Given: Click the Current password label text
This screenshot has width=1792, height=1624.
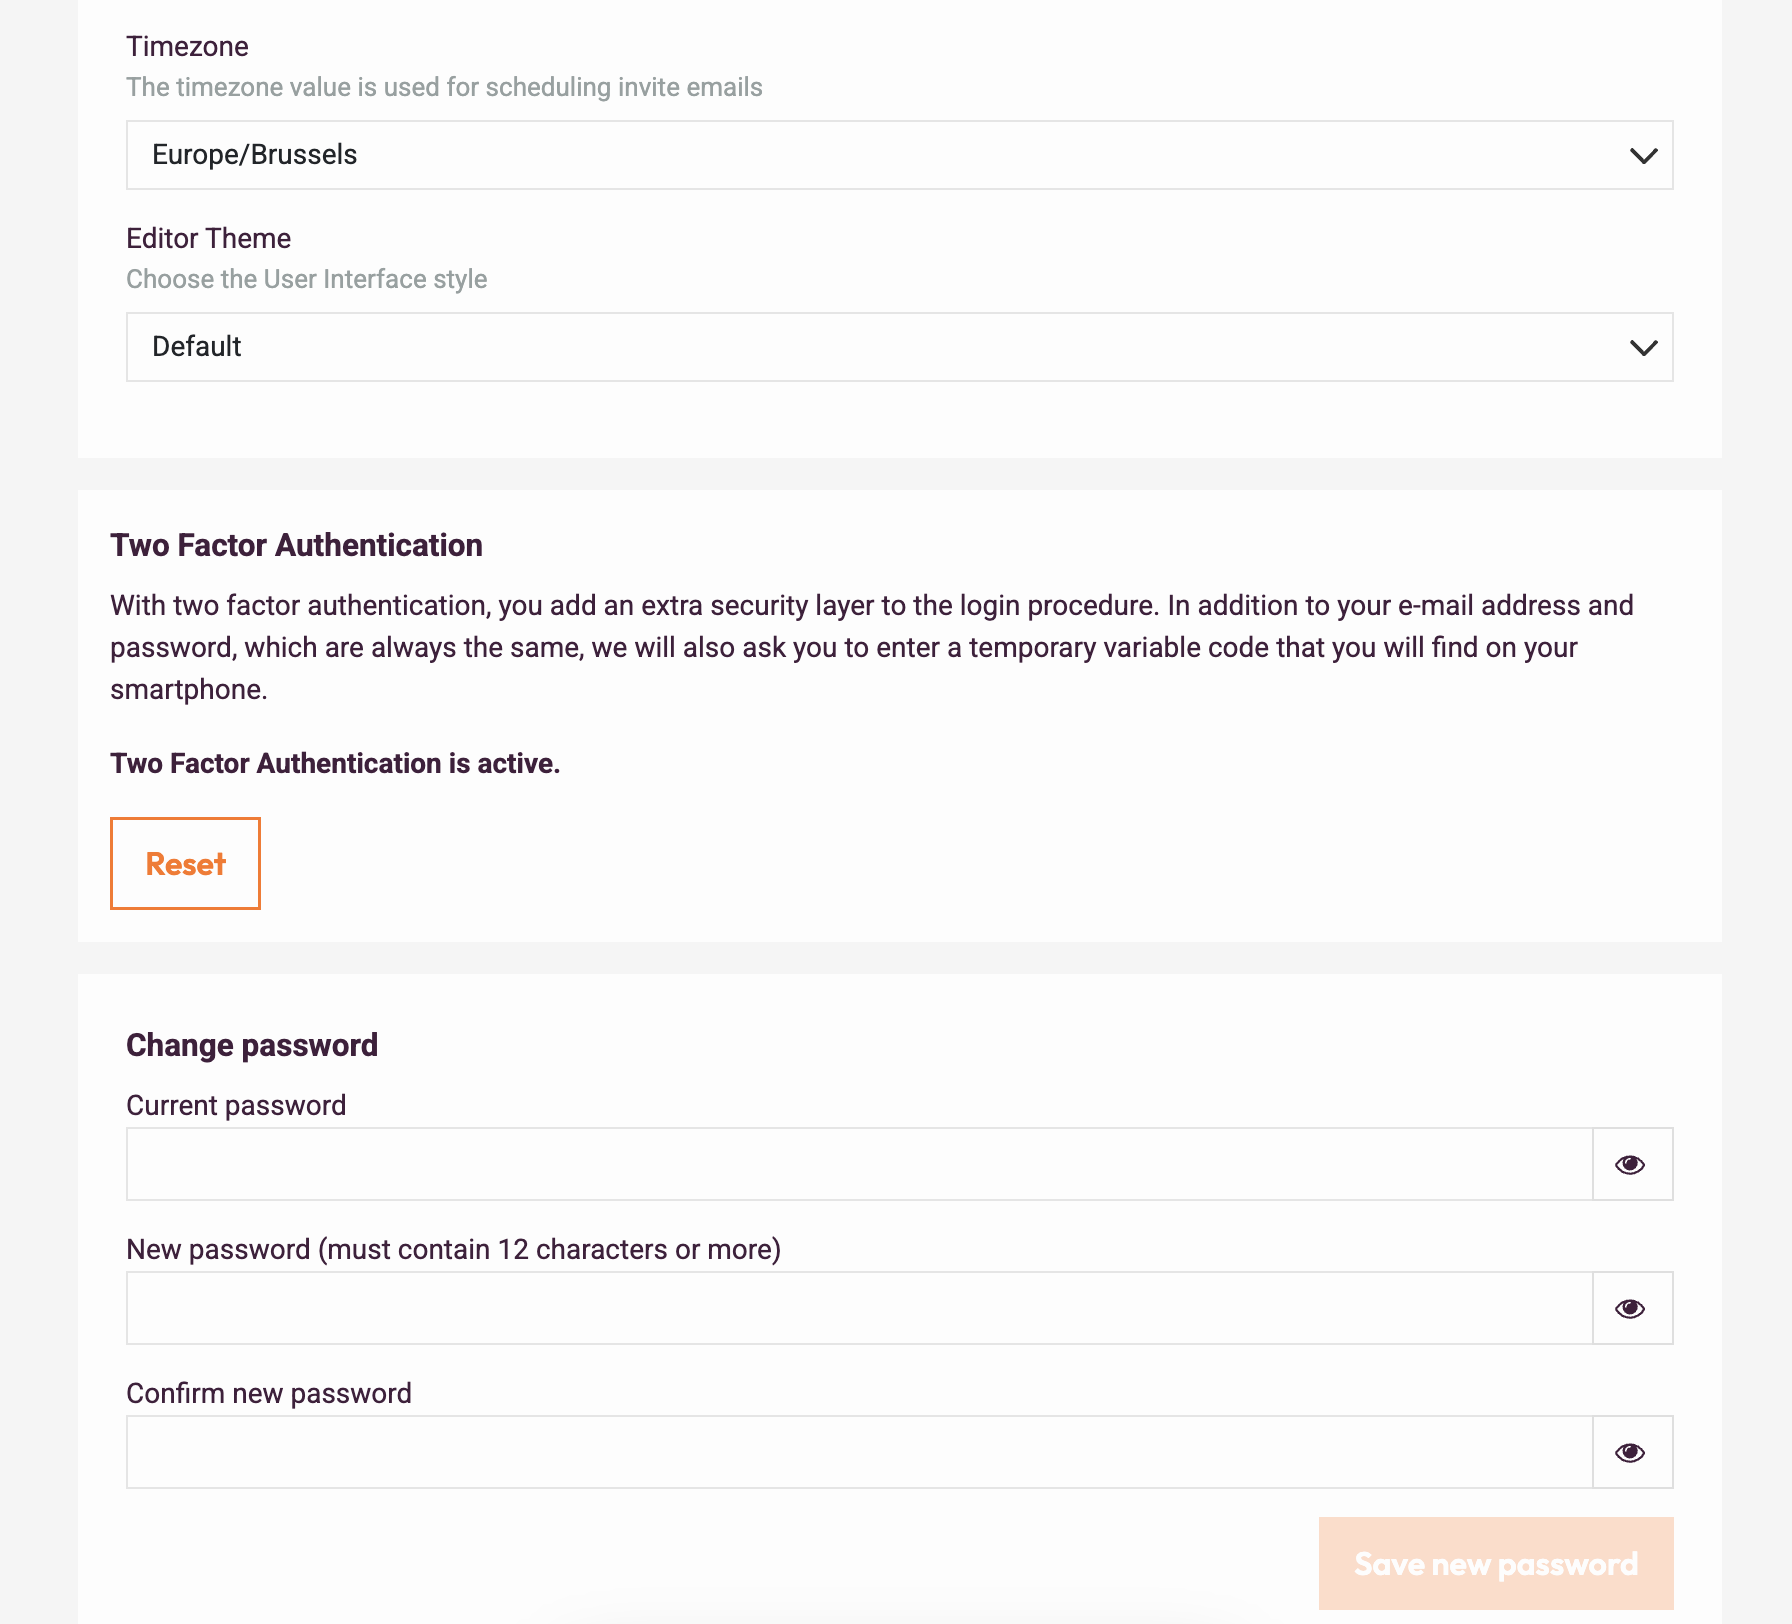Looking at the screenshot, I should 236,1105.
